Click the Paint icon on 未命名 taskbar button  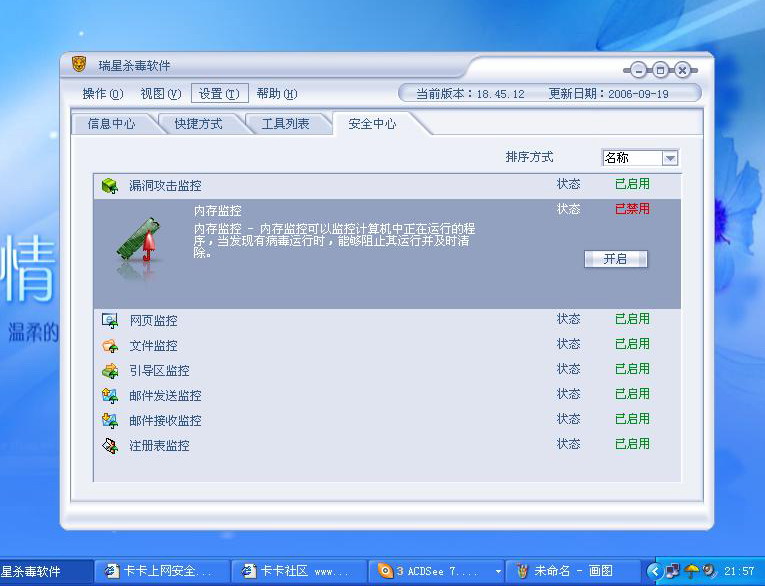coord(522,571)
